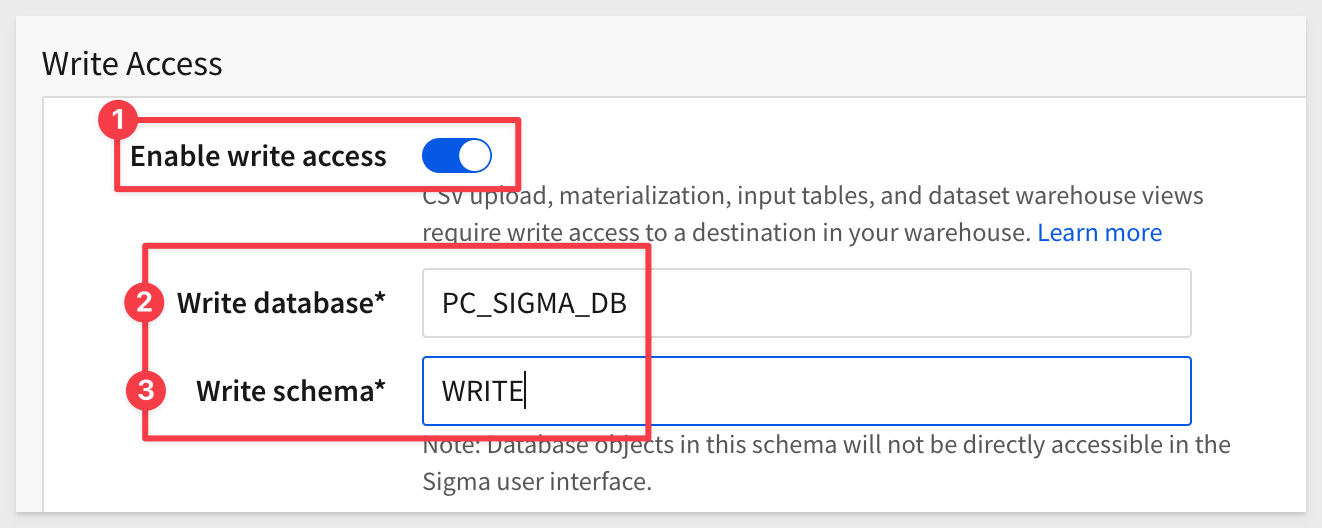
Task: Open the Learn more link
Action: click(1099, 233)
